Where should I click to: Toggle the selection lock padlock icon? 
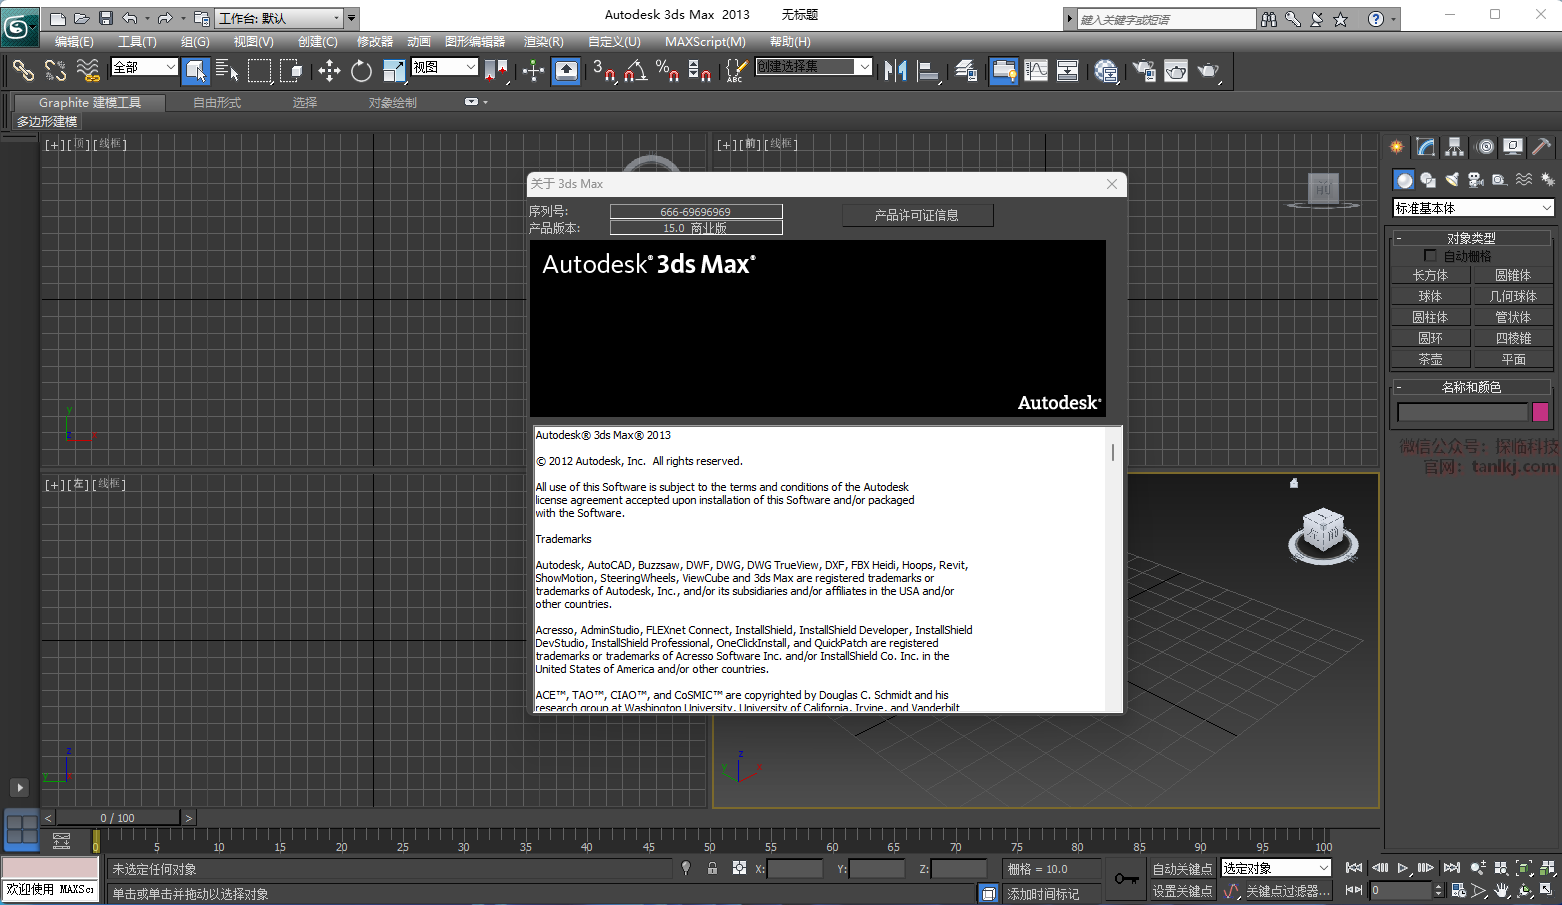tap(712, 868)
